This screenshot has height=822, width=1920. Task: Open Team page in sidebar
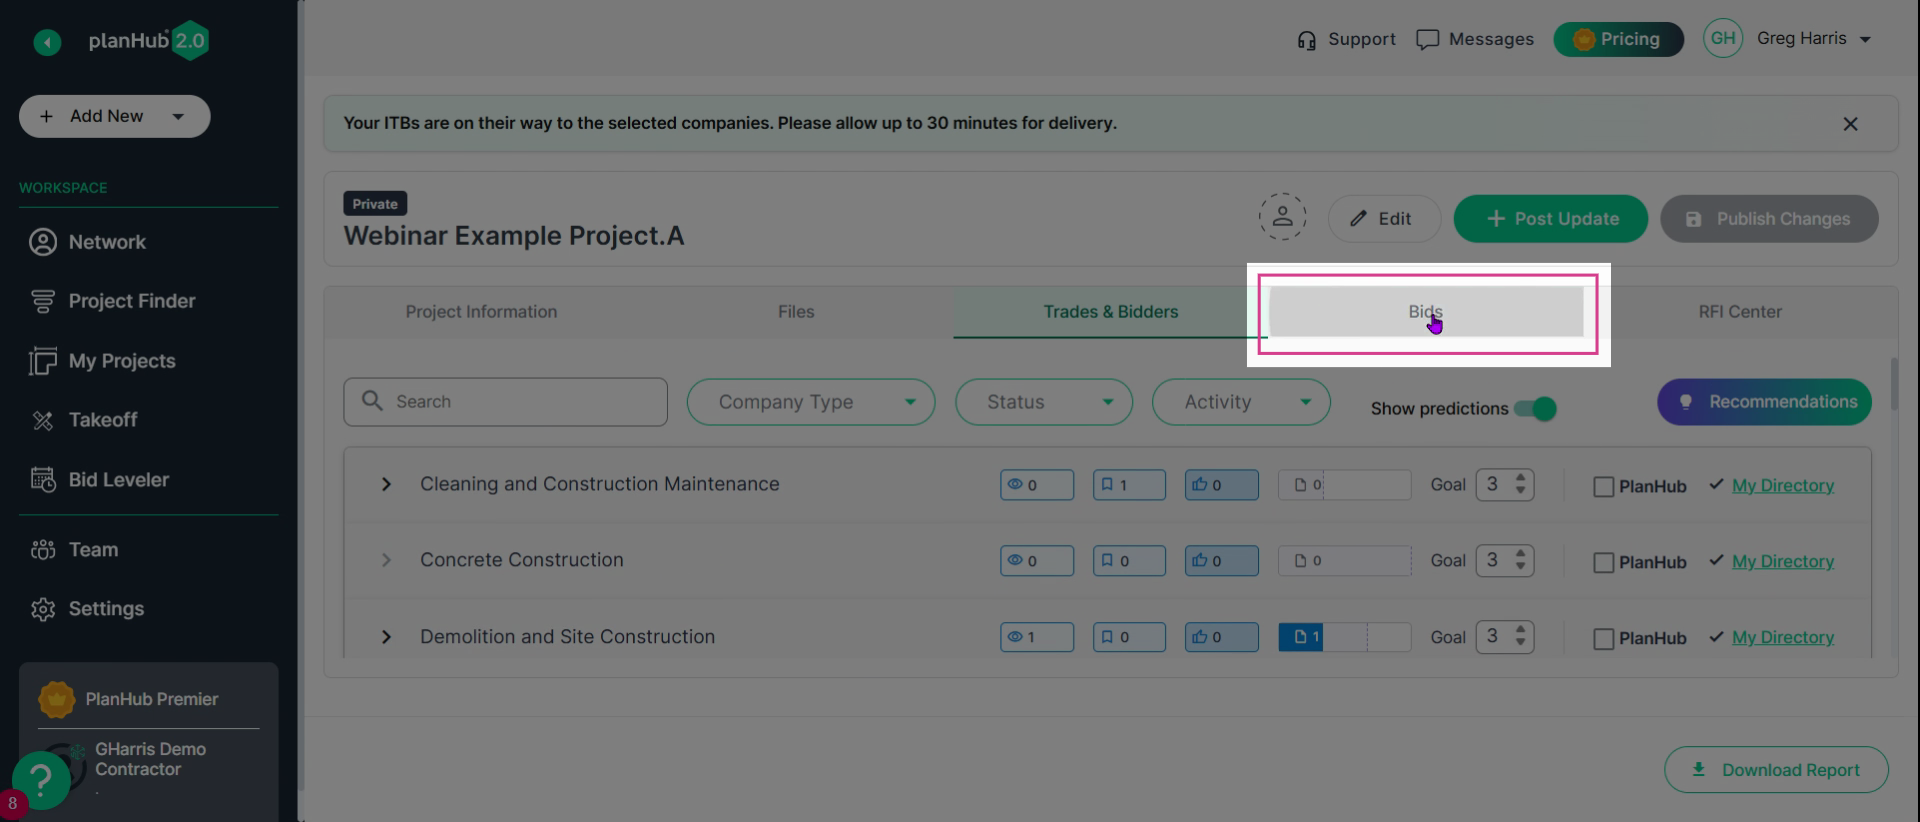pos(74,550)
